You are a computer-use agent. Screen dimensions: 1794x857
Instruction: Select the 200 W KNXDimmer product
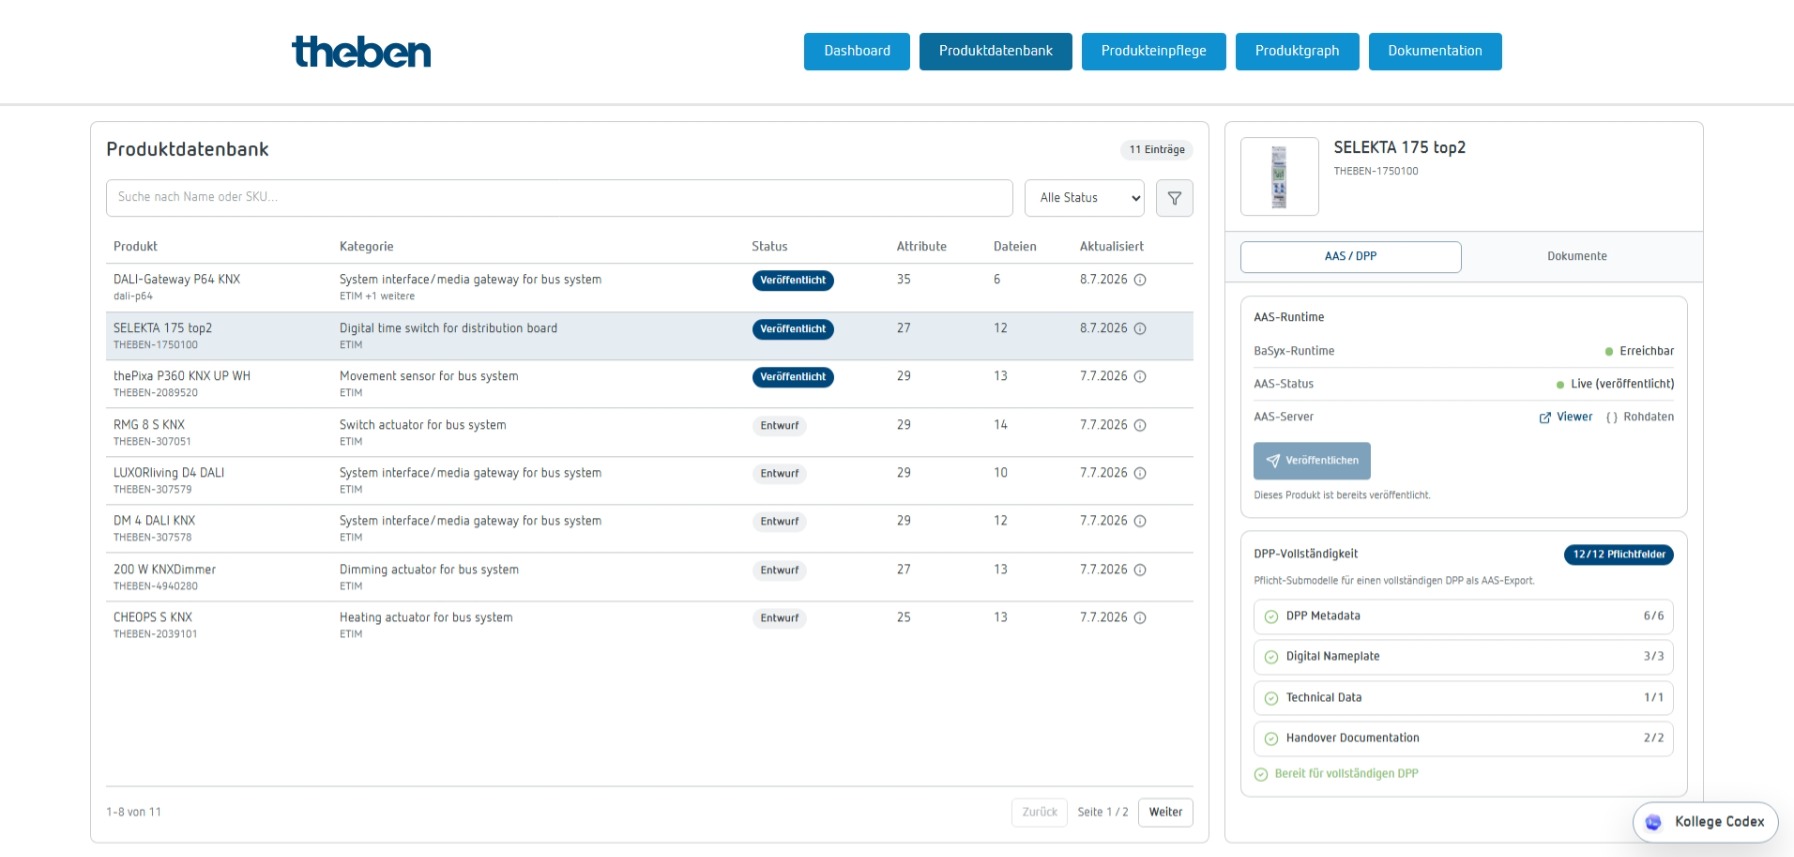[x=650, y=577]
